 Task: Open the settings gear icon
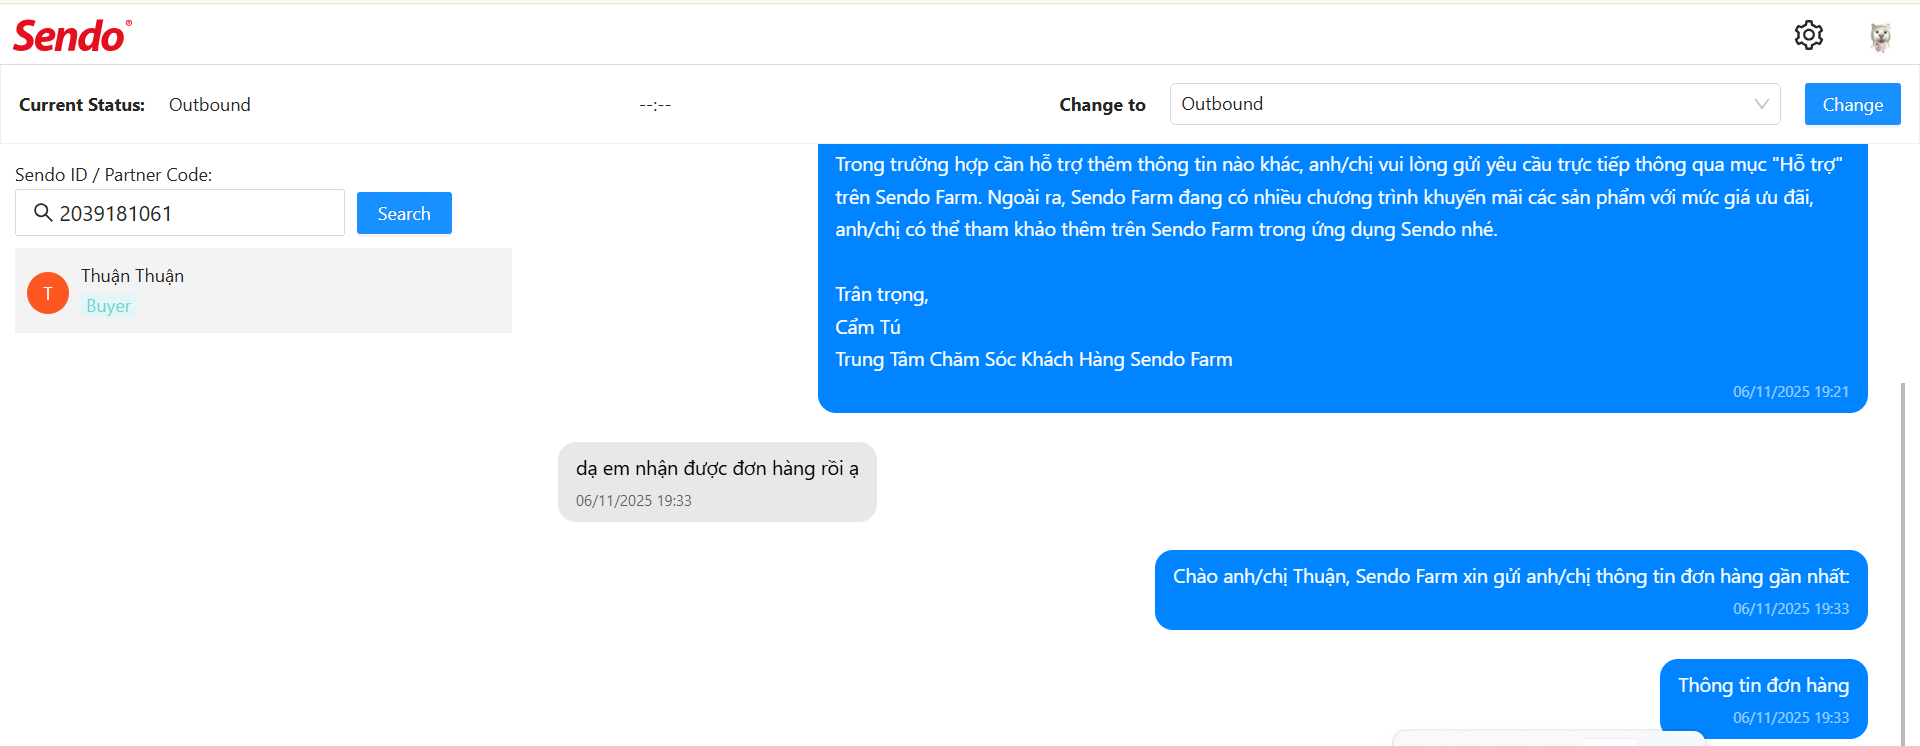click(x=1808, y=35)
